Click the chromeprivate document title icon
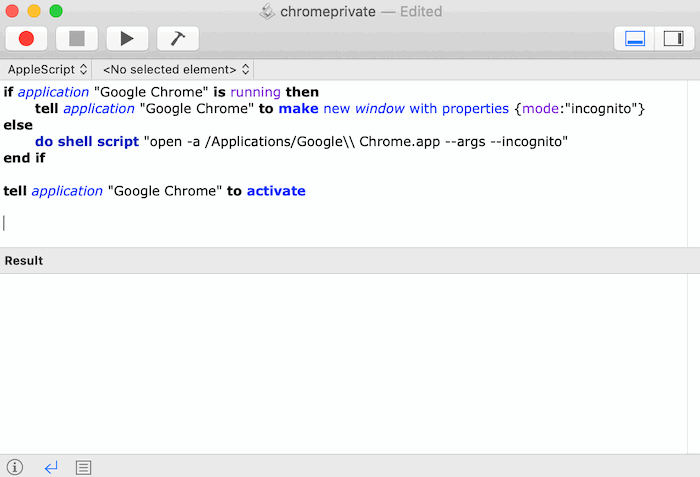 pos(267,12)
